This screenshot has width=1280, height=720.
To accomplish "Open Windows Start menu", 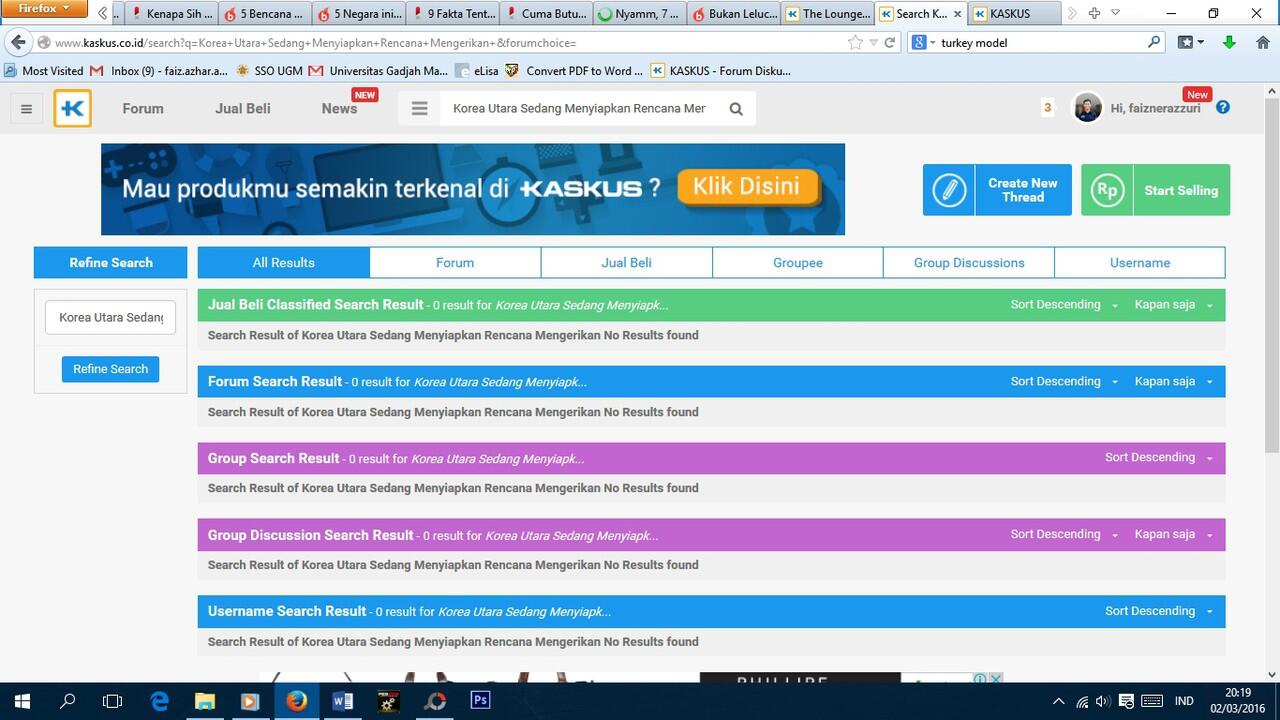I will [22, 701].
